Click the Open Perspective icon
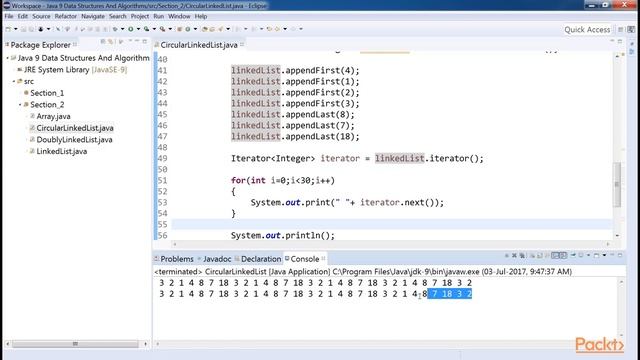 click(x=620, y=29)
